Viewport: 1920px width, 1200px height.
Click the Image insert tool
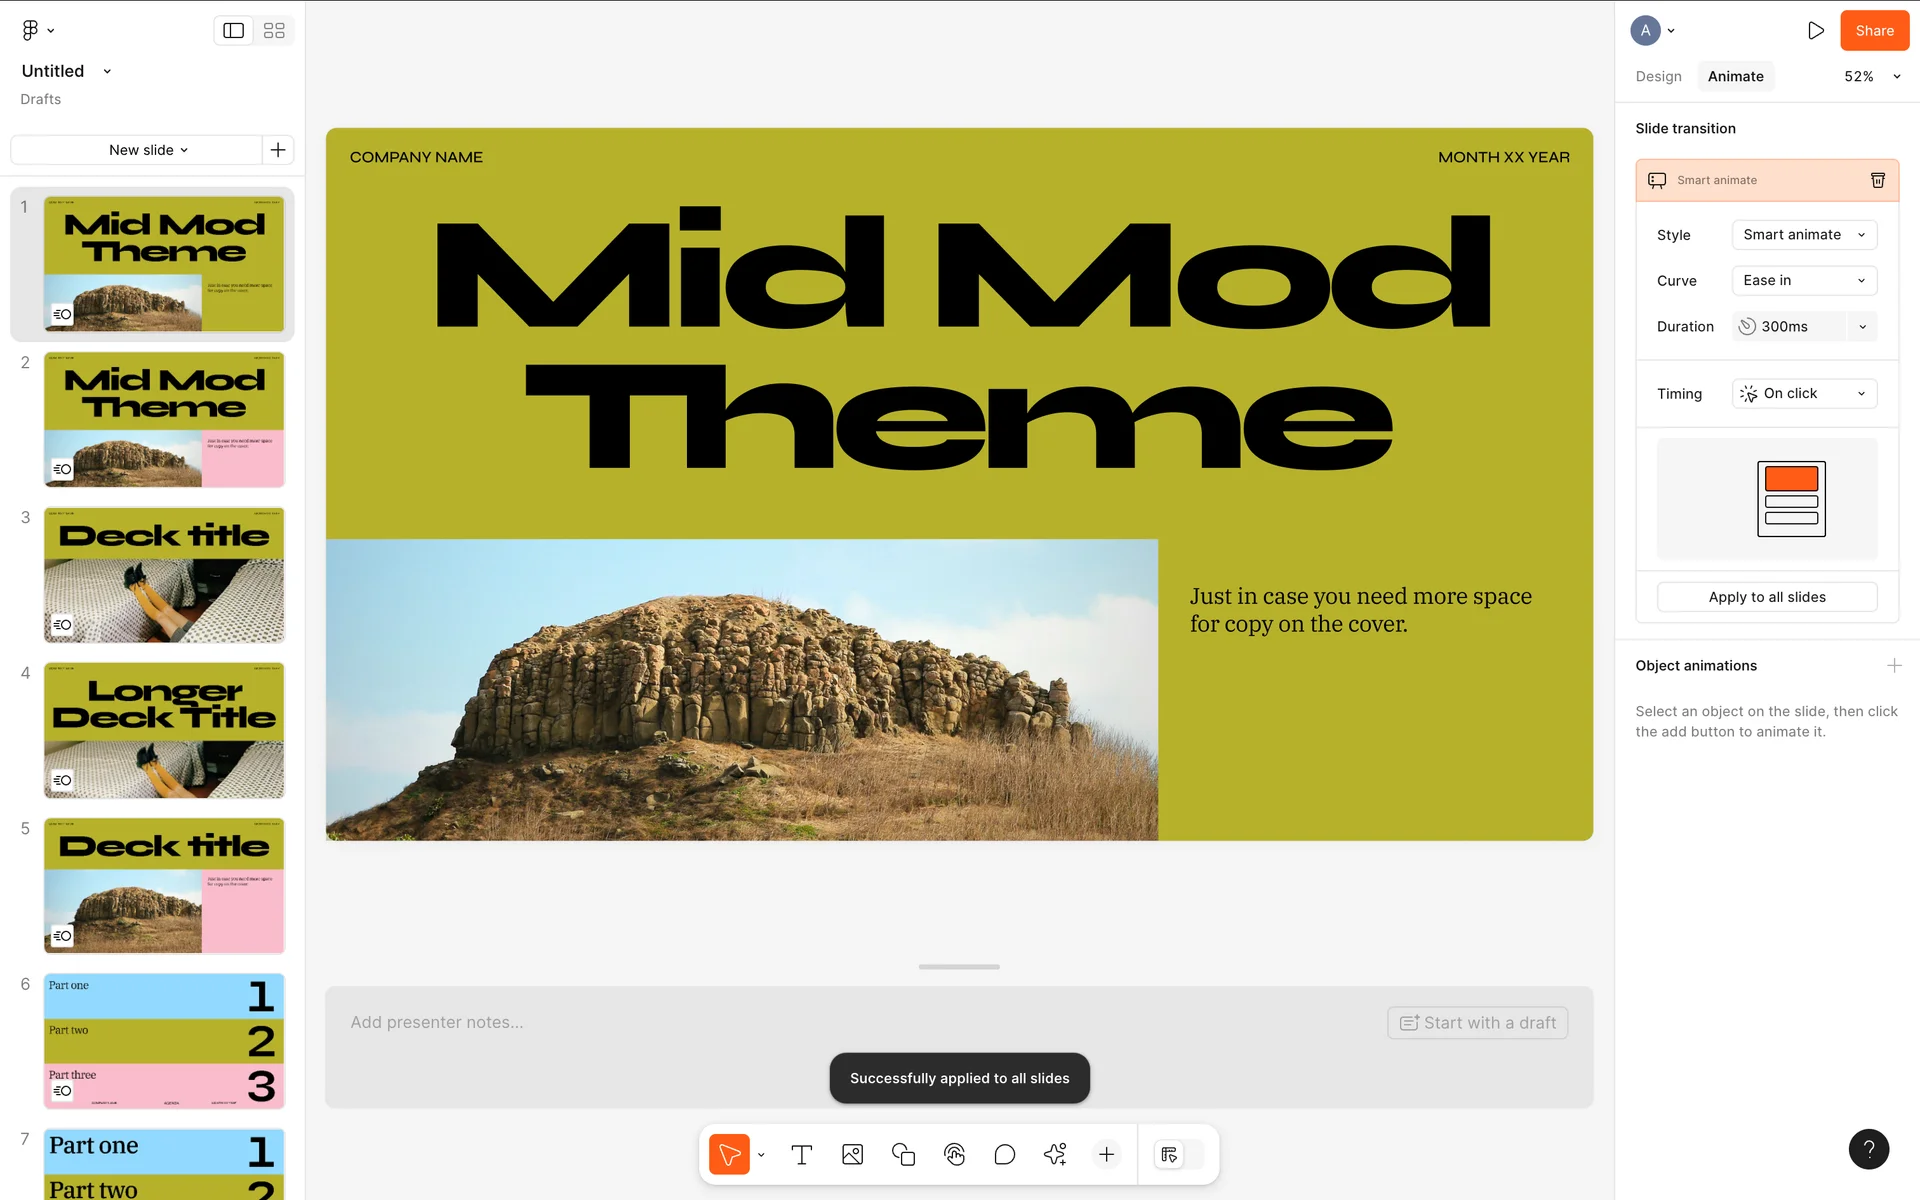[x=852, y=1155]
